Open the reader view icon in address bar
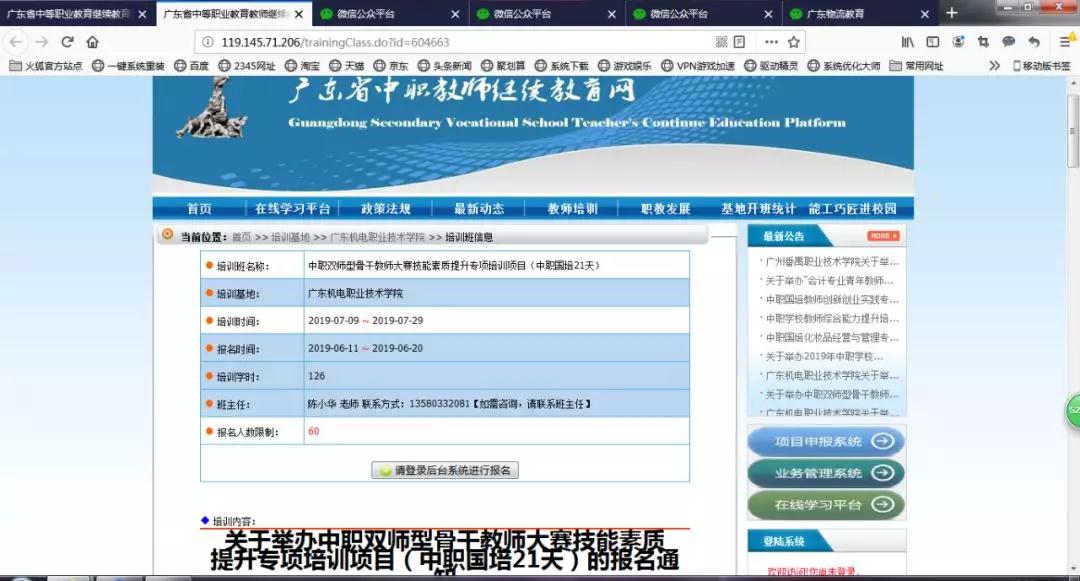The image size is (1080, 581). [740, 42]
